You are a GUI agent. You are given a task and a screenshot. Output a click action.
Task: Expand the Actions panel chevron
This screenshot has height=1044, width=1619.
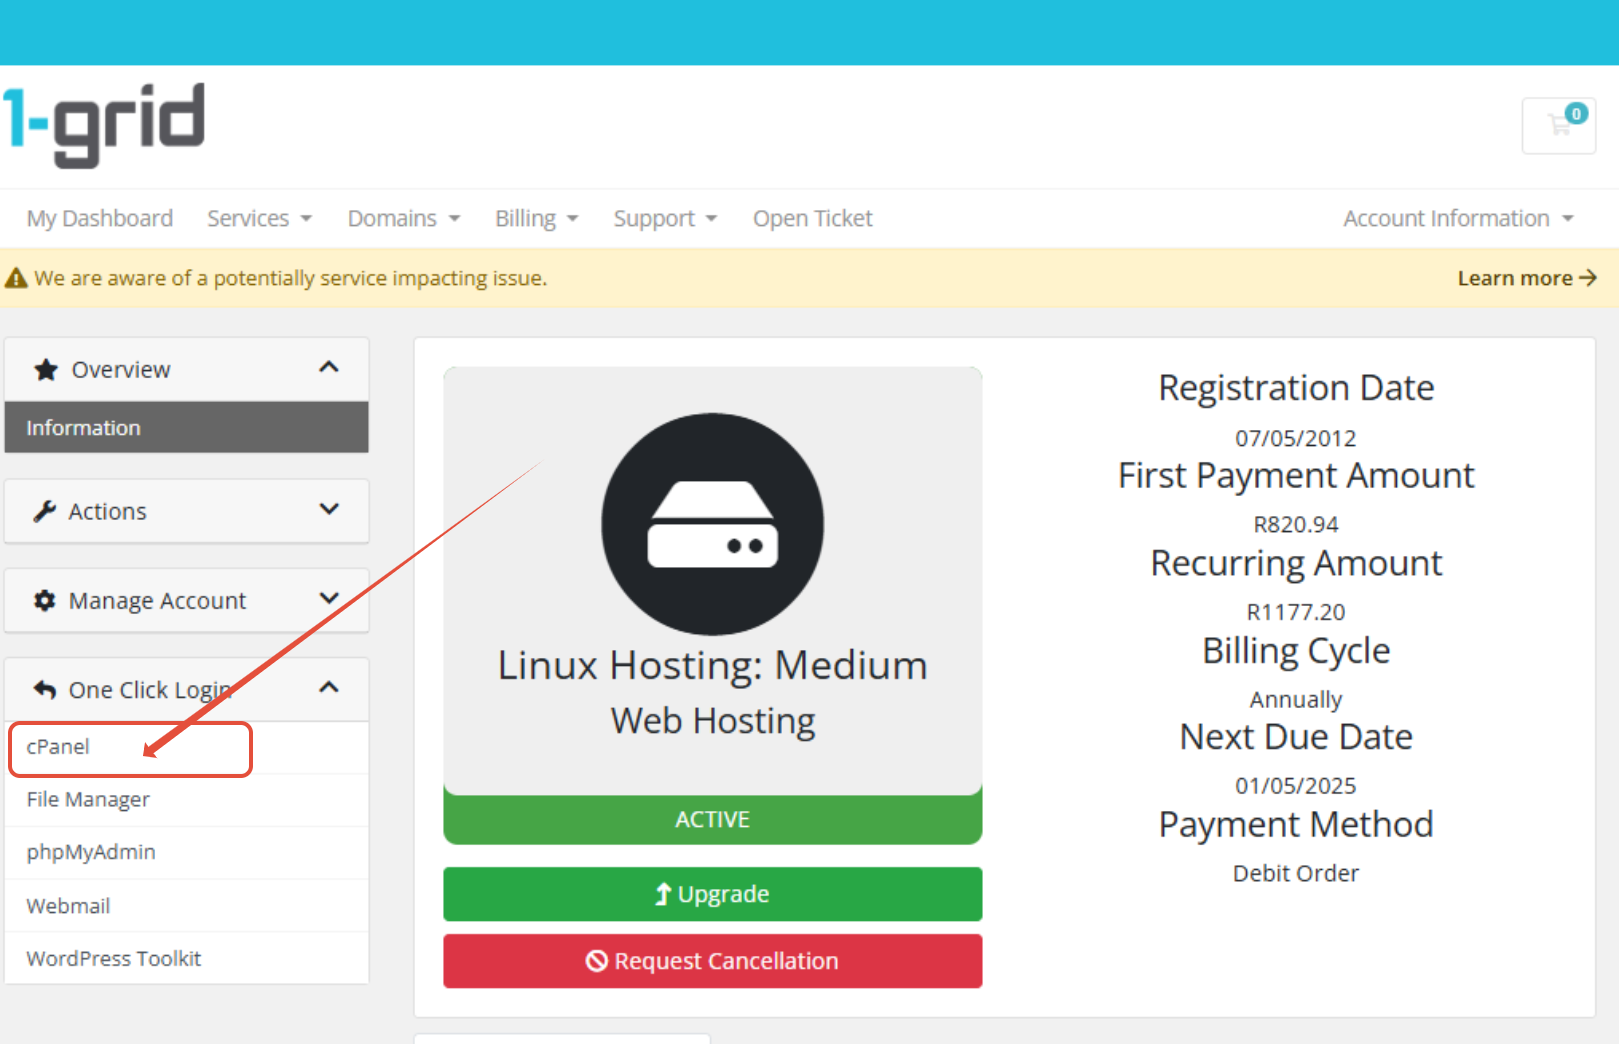[329, 509]
